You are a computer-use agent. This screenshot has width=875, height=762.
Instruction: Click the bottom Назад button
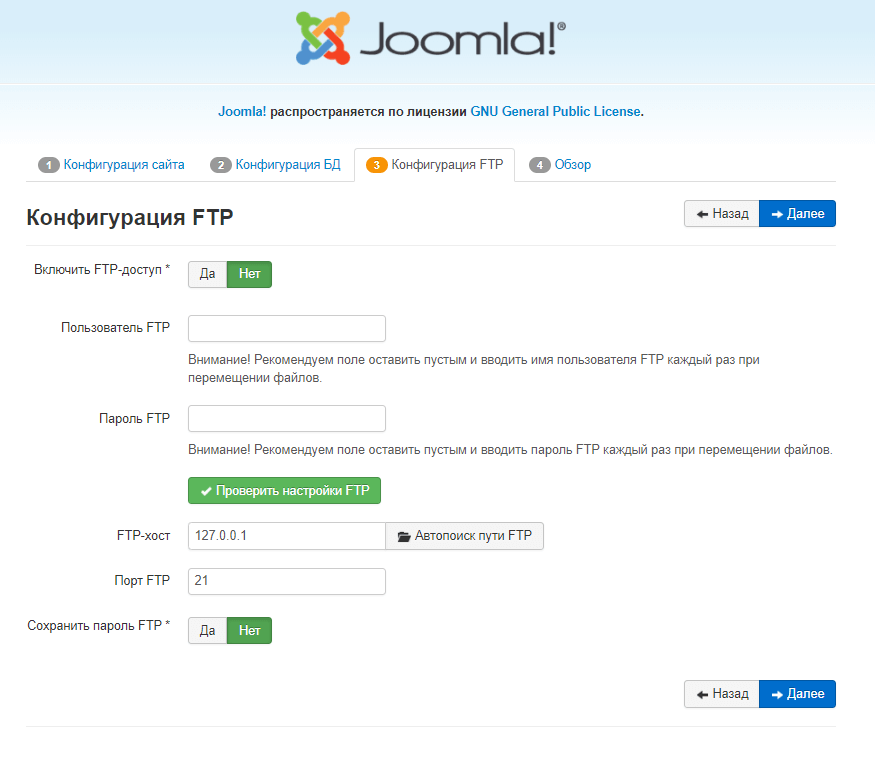[722, 694]
